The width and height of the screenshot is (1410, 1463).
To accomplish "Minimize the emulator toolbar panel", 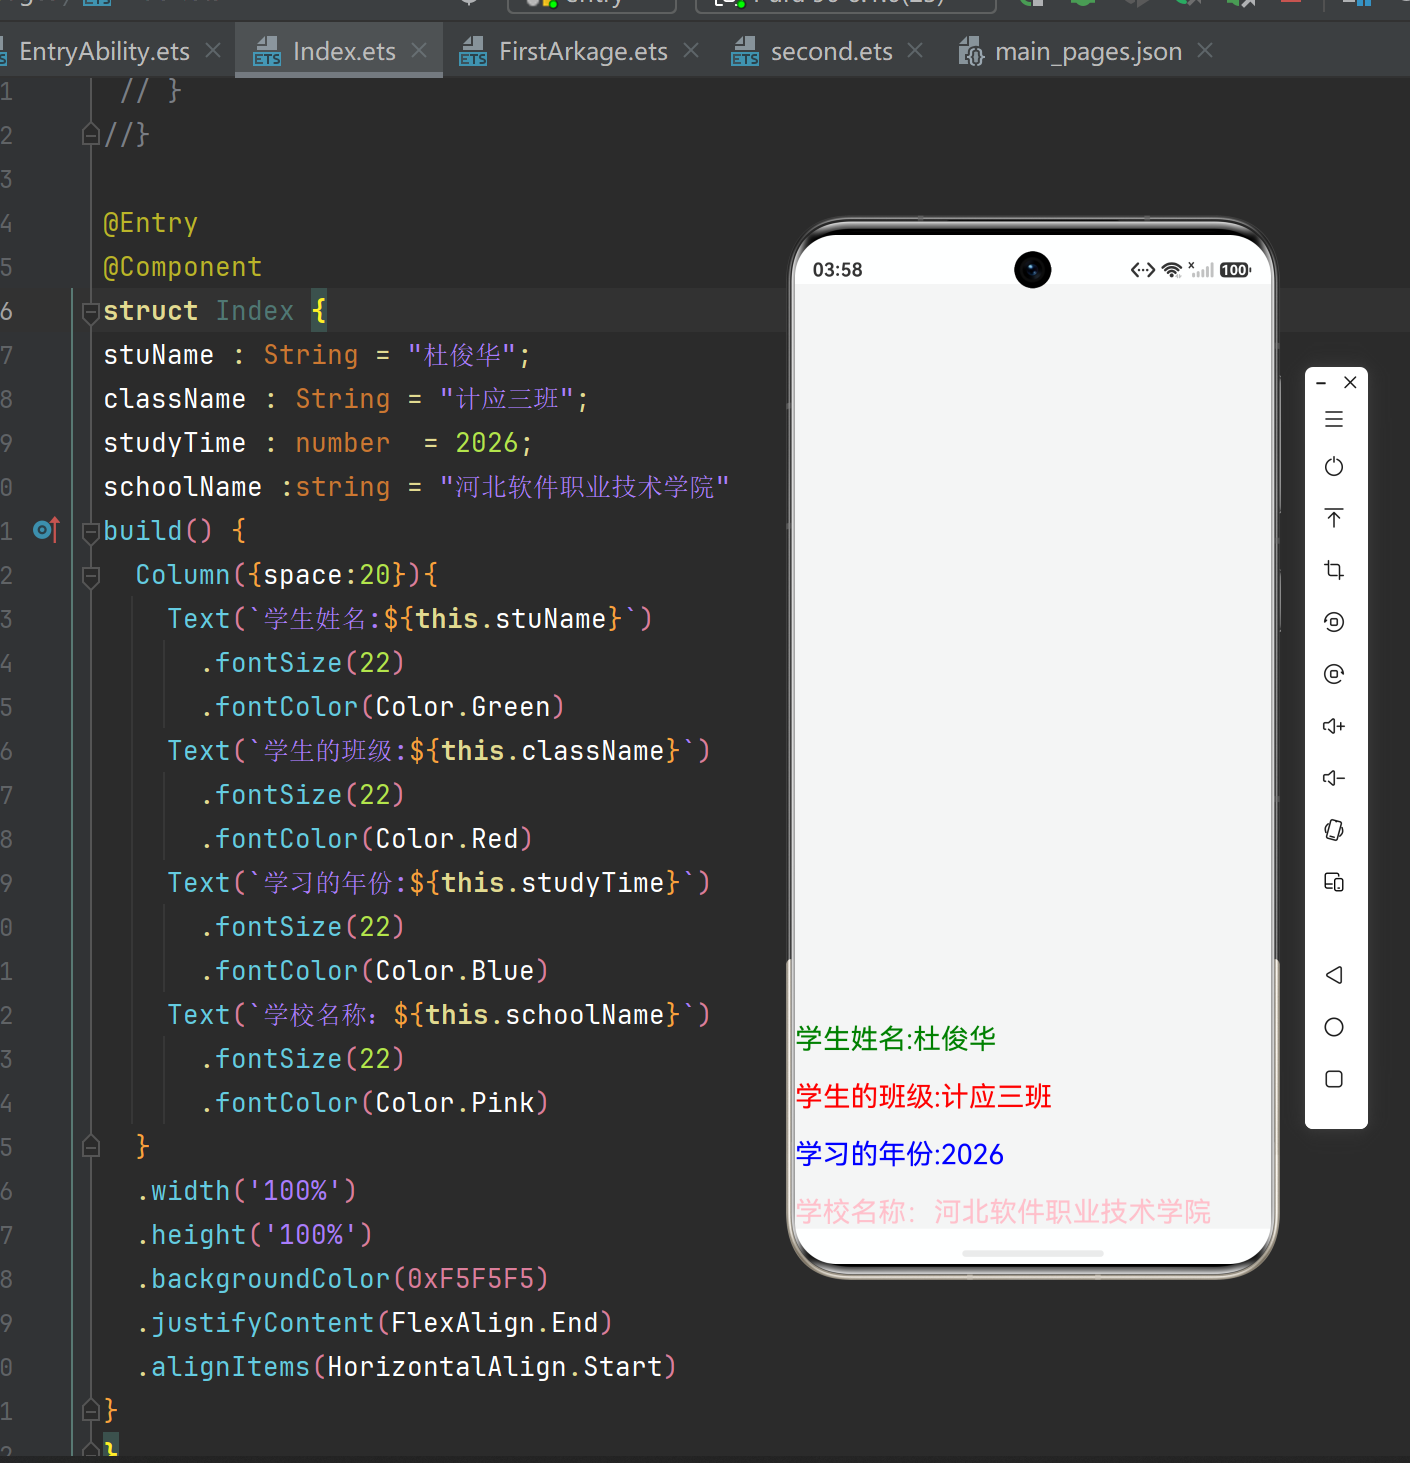I will click(x=1321, y=383).
